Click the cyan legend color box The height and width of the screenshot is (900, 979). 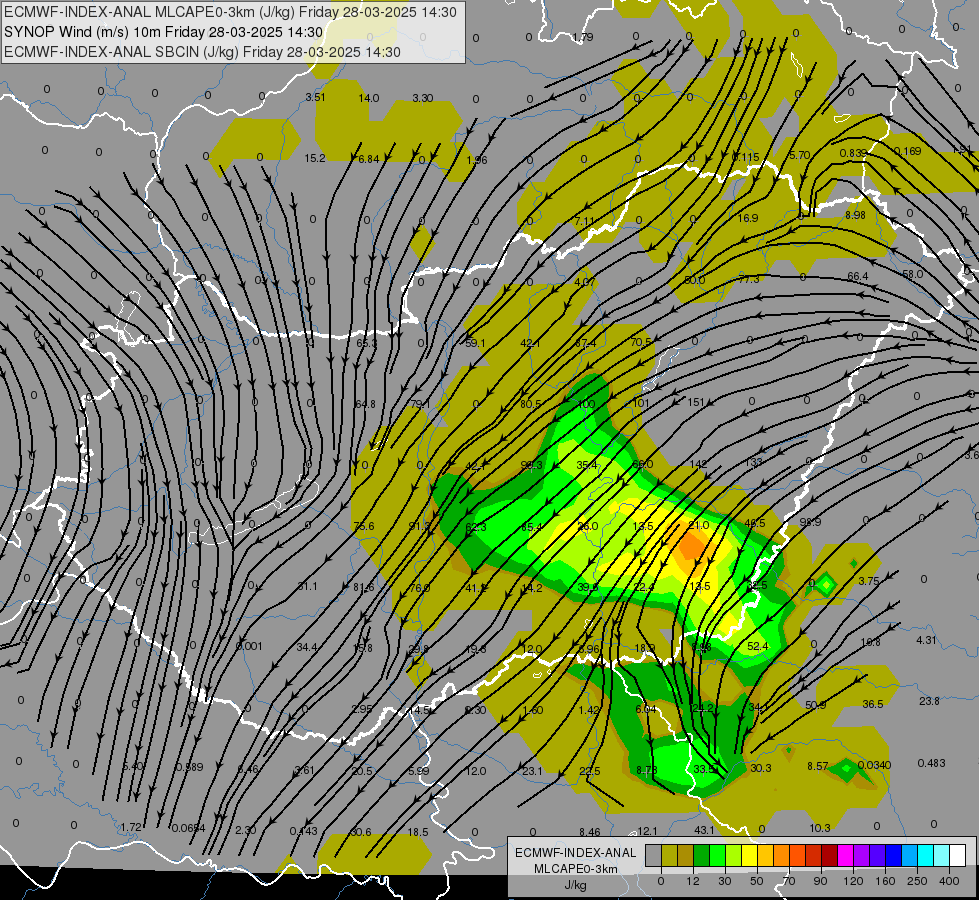click(925, 855)
